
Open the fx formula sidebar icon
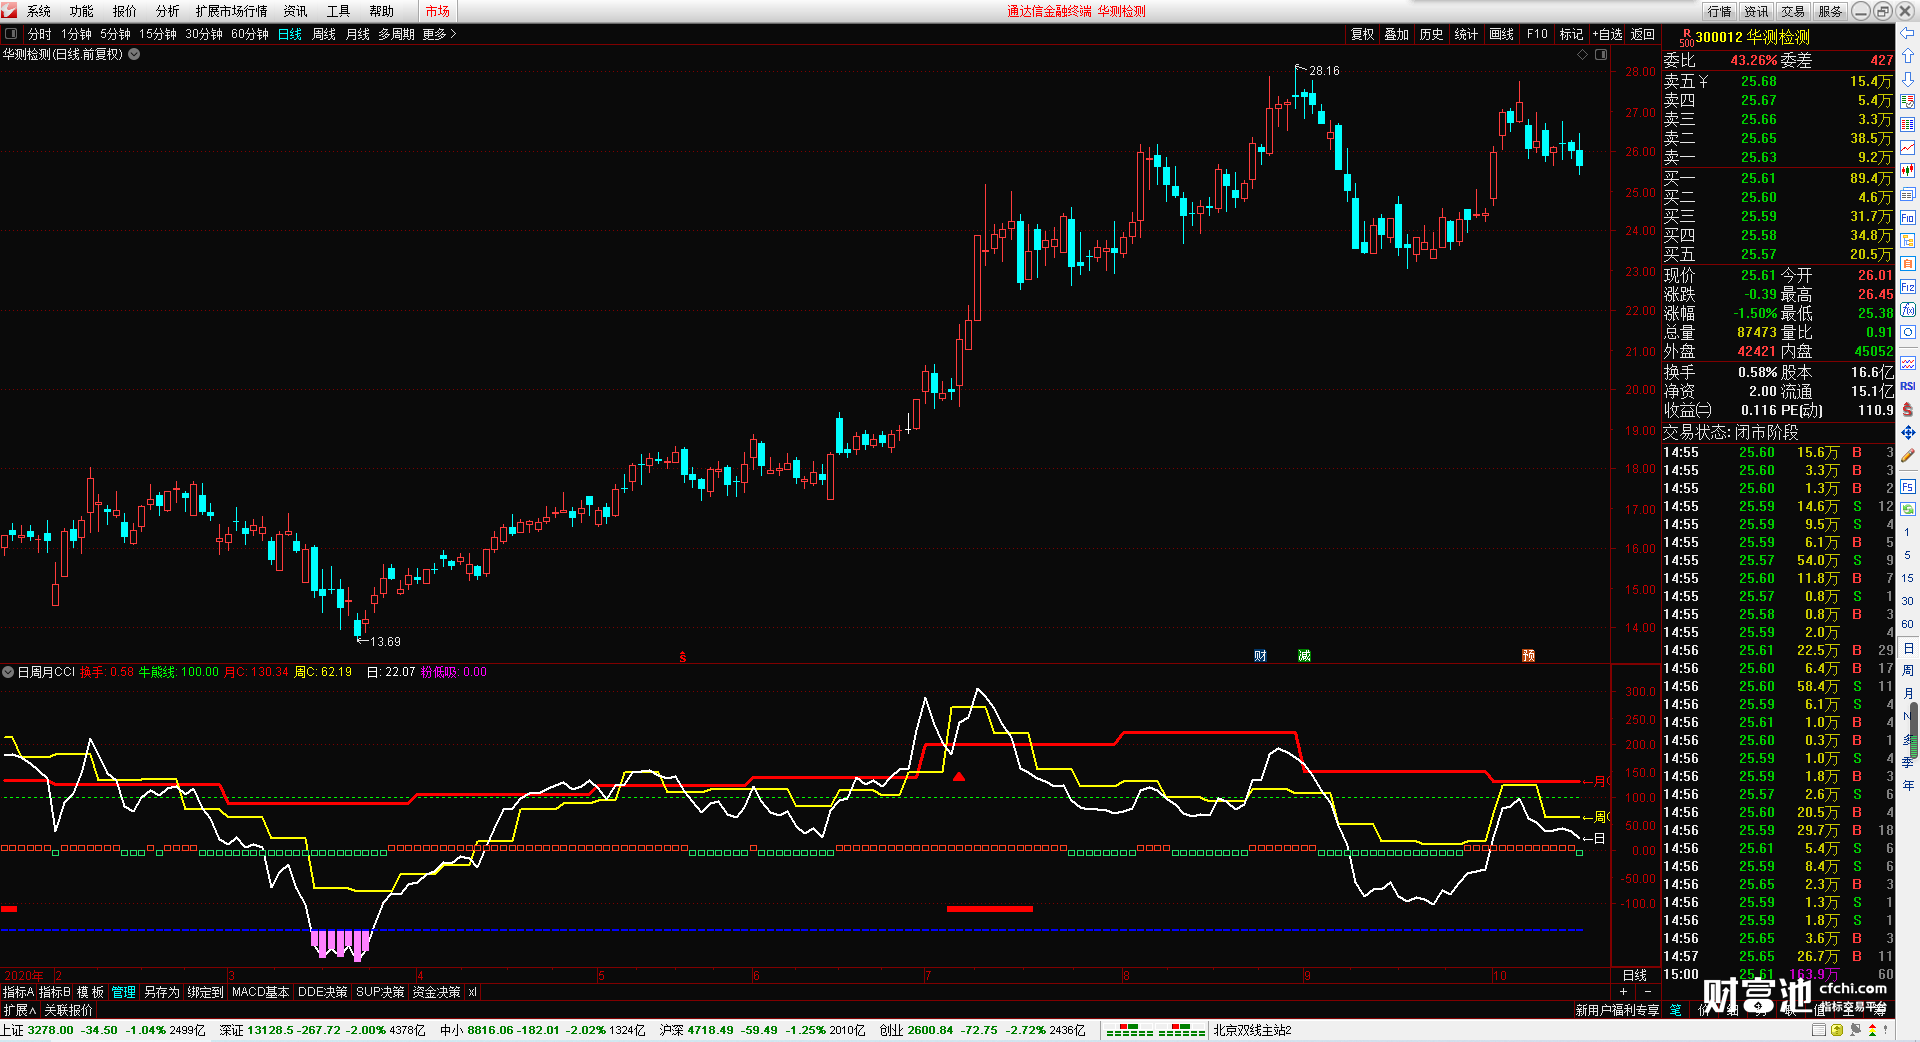[1907, 310]
